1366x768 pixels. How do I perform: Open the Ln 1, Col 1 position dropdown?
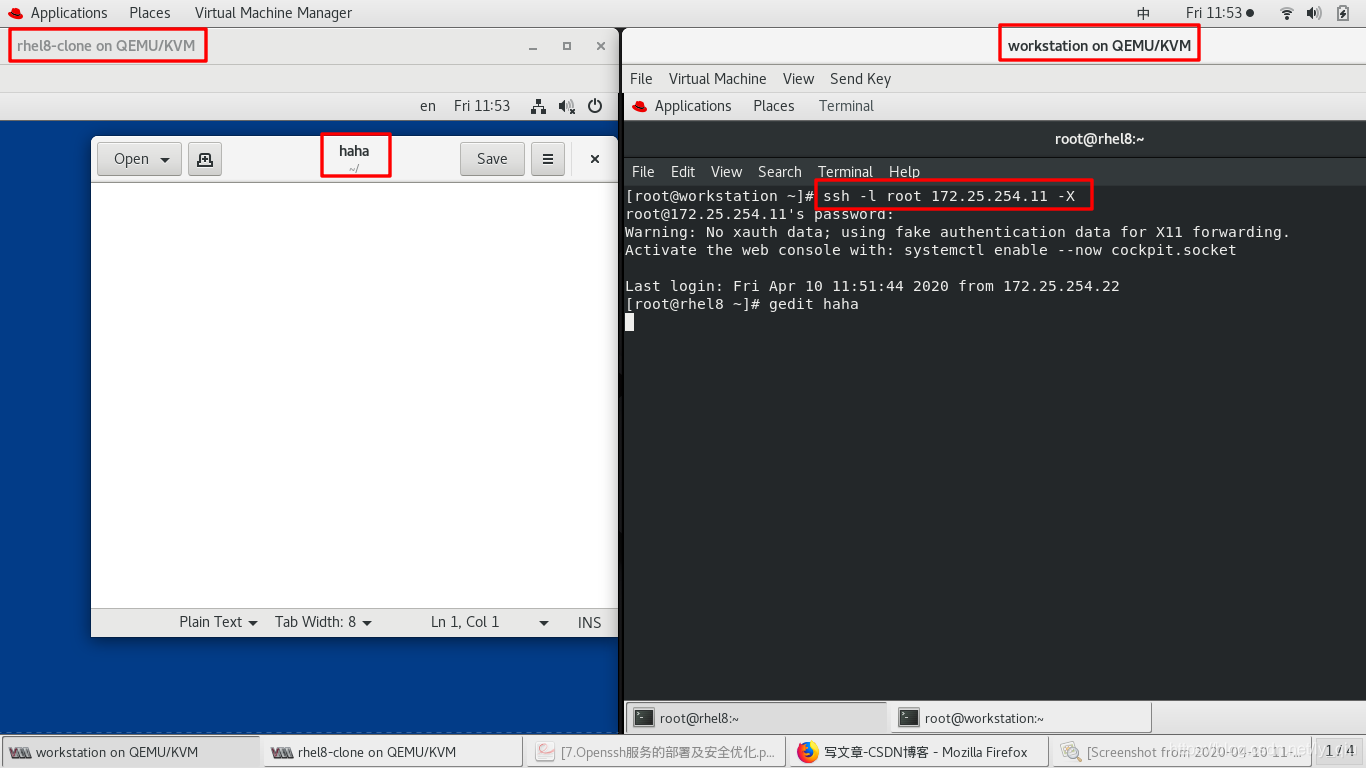tap(490, 622)
